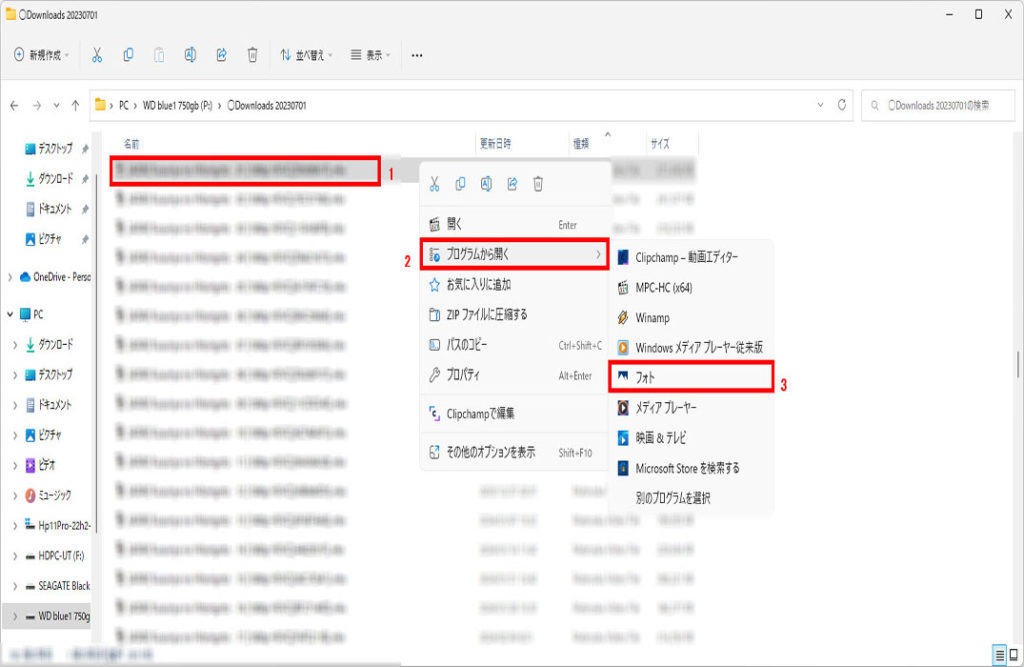This screenshot has height=667, width=1024.
Task: Click the rename icon in the context menu
Action: point(486,184)
